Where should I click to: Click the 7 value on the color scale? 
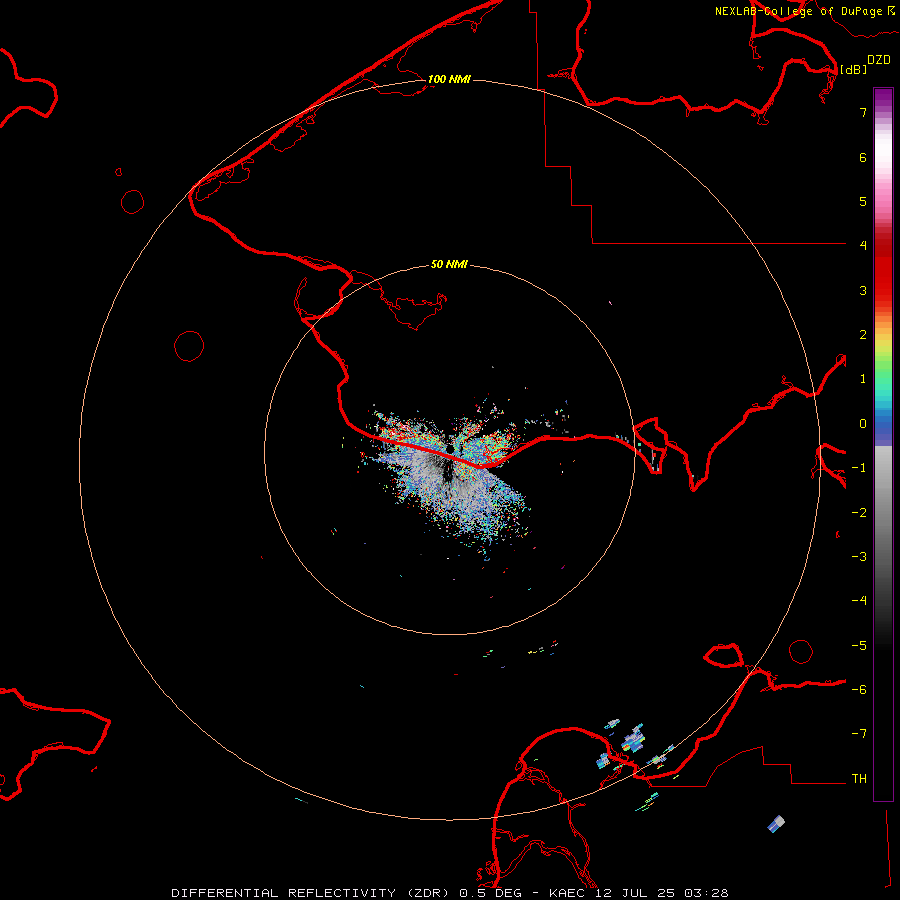[863, 112]
